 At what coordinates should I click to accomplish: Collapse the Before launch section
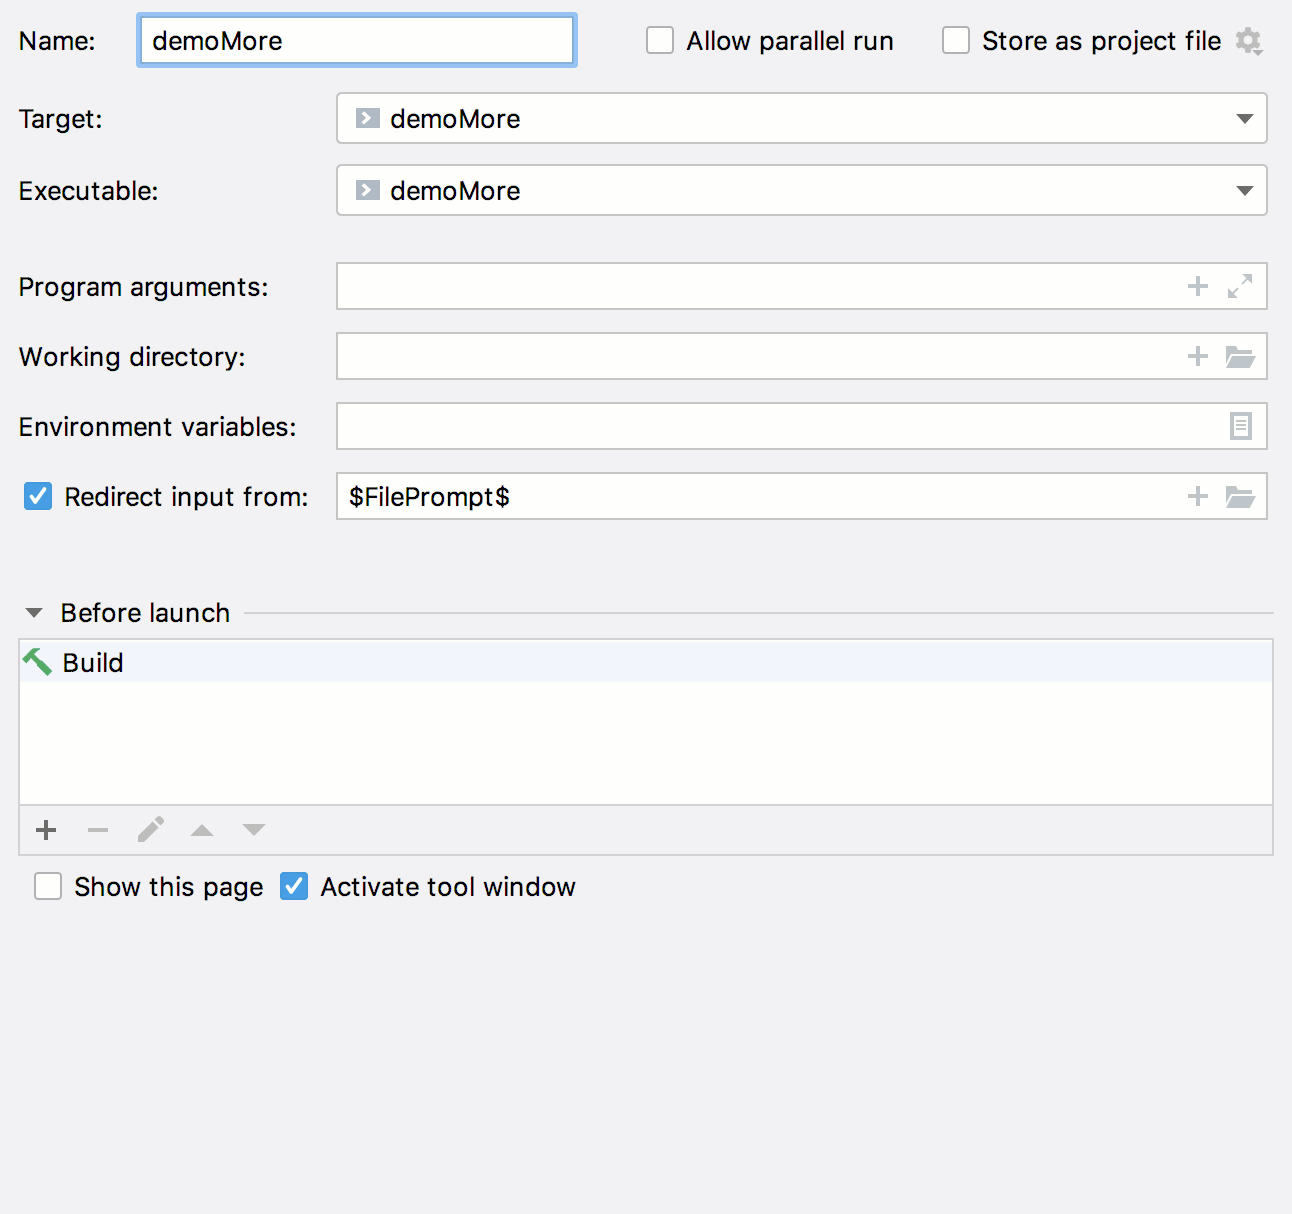pos(34,613)
